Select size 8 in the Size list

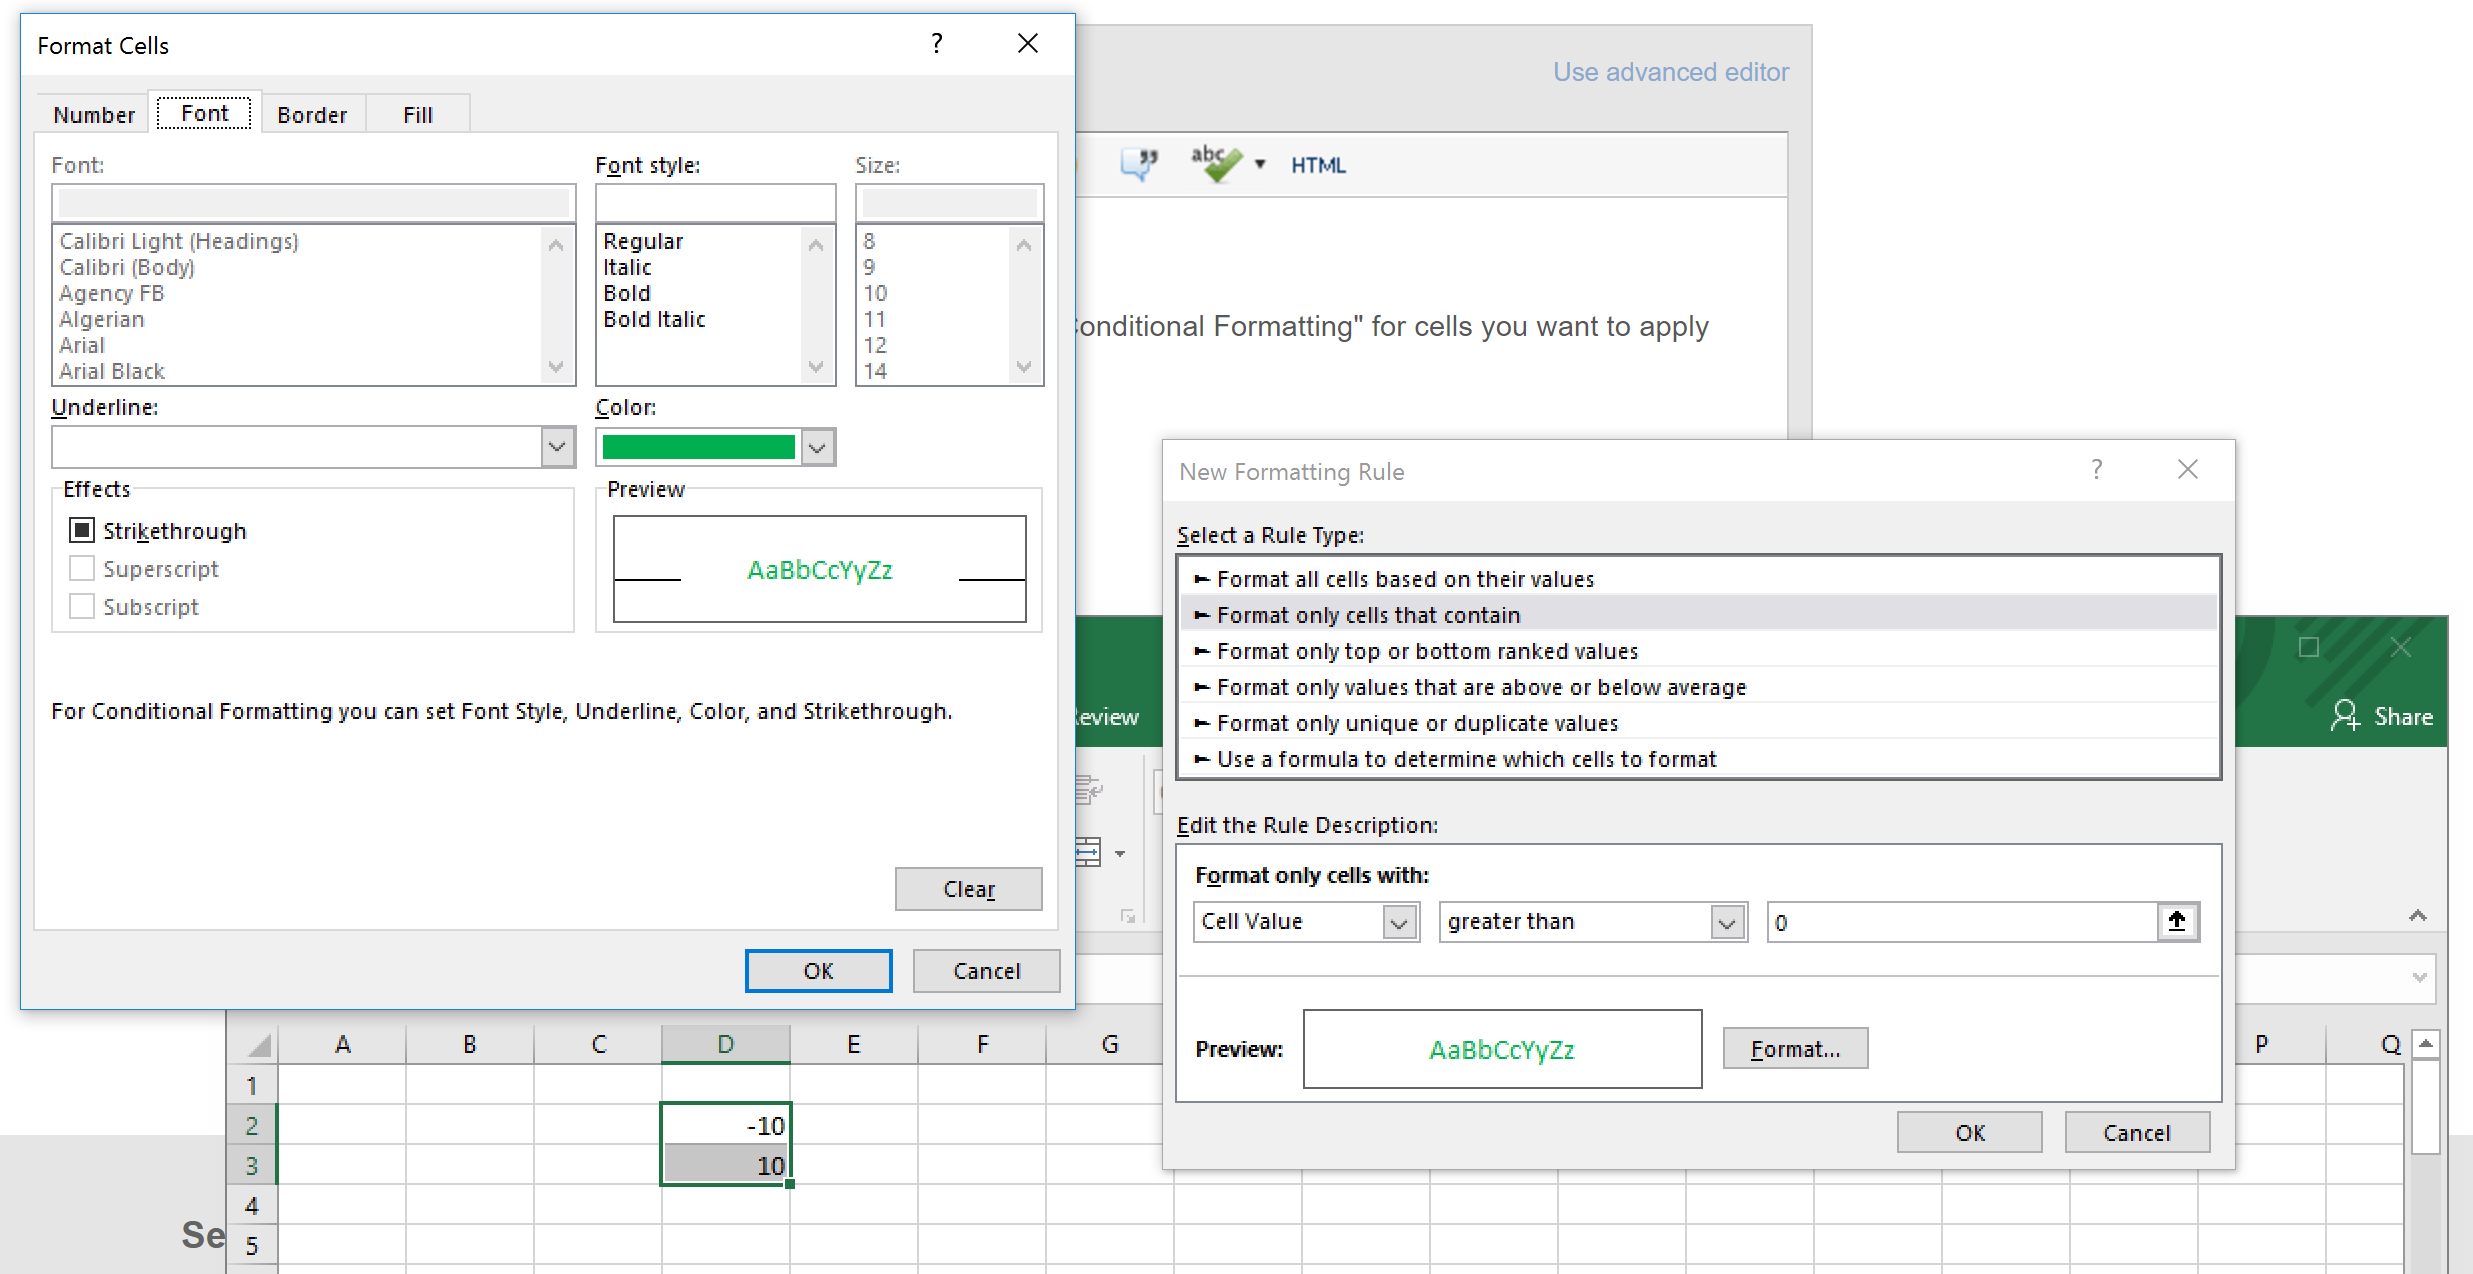[x=869, y=241]
